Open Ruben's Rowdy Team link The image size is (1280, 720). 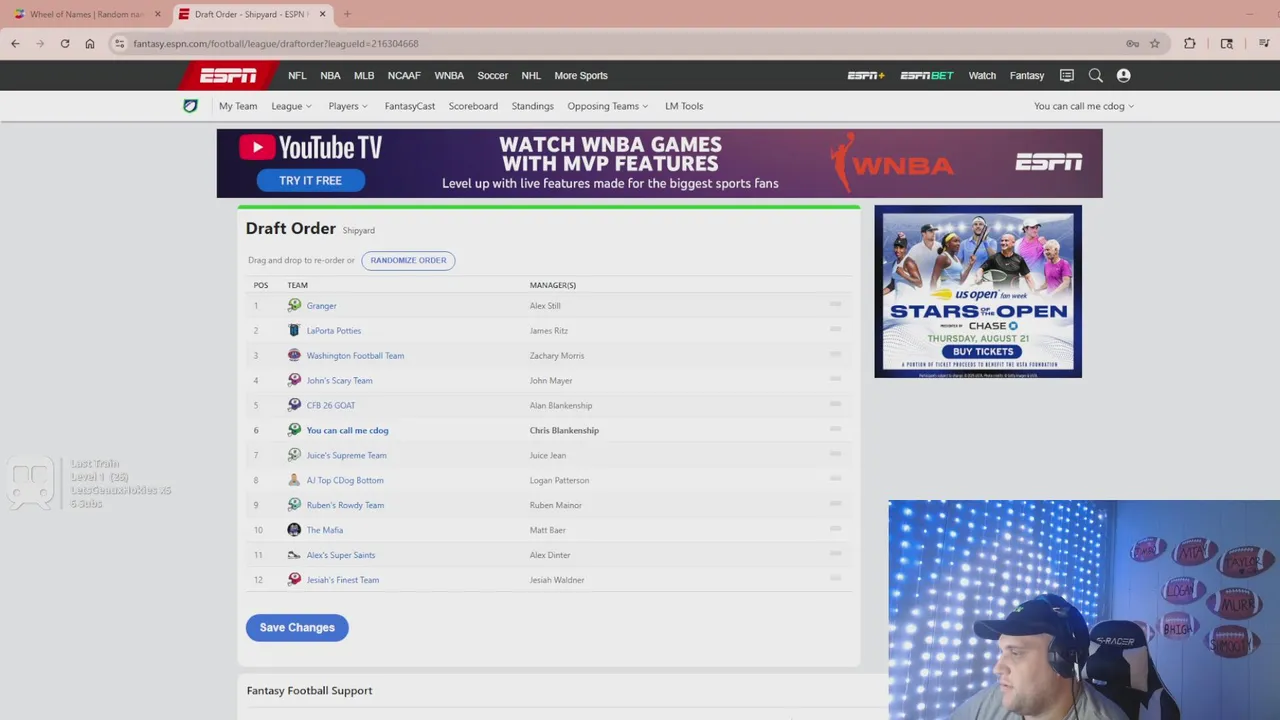345,505
